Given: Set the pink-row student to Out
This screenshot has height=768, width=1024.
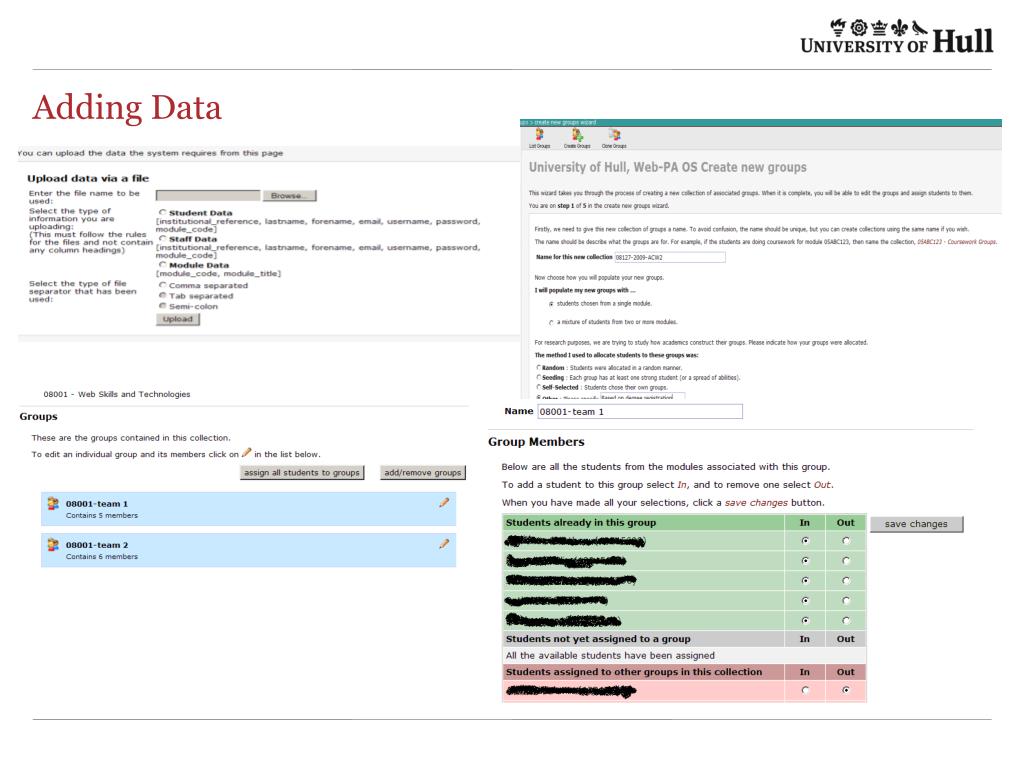Looking at the screenshot, I should 846,690.
